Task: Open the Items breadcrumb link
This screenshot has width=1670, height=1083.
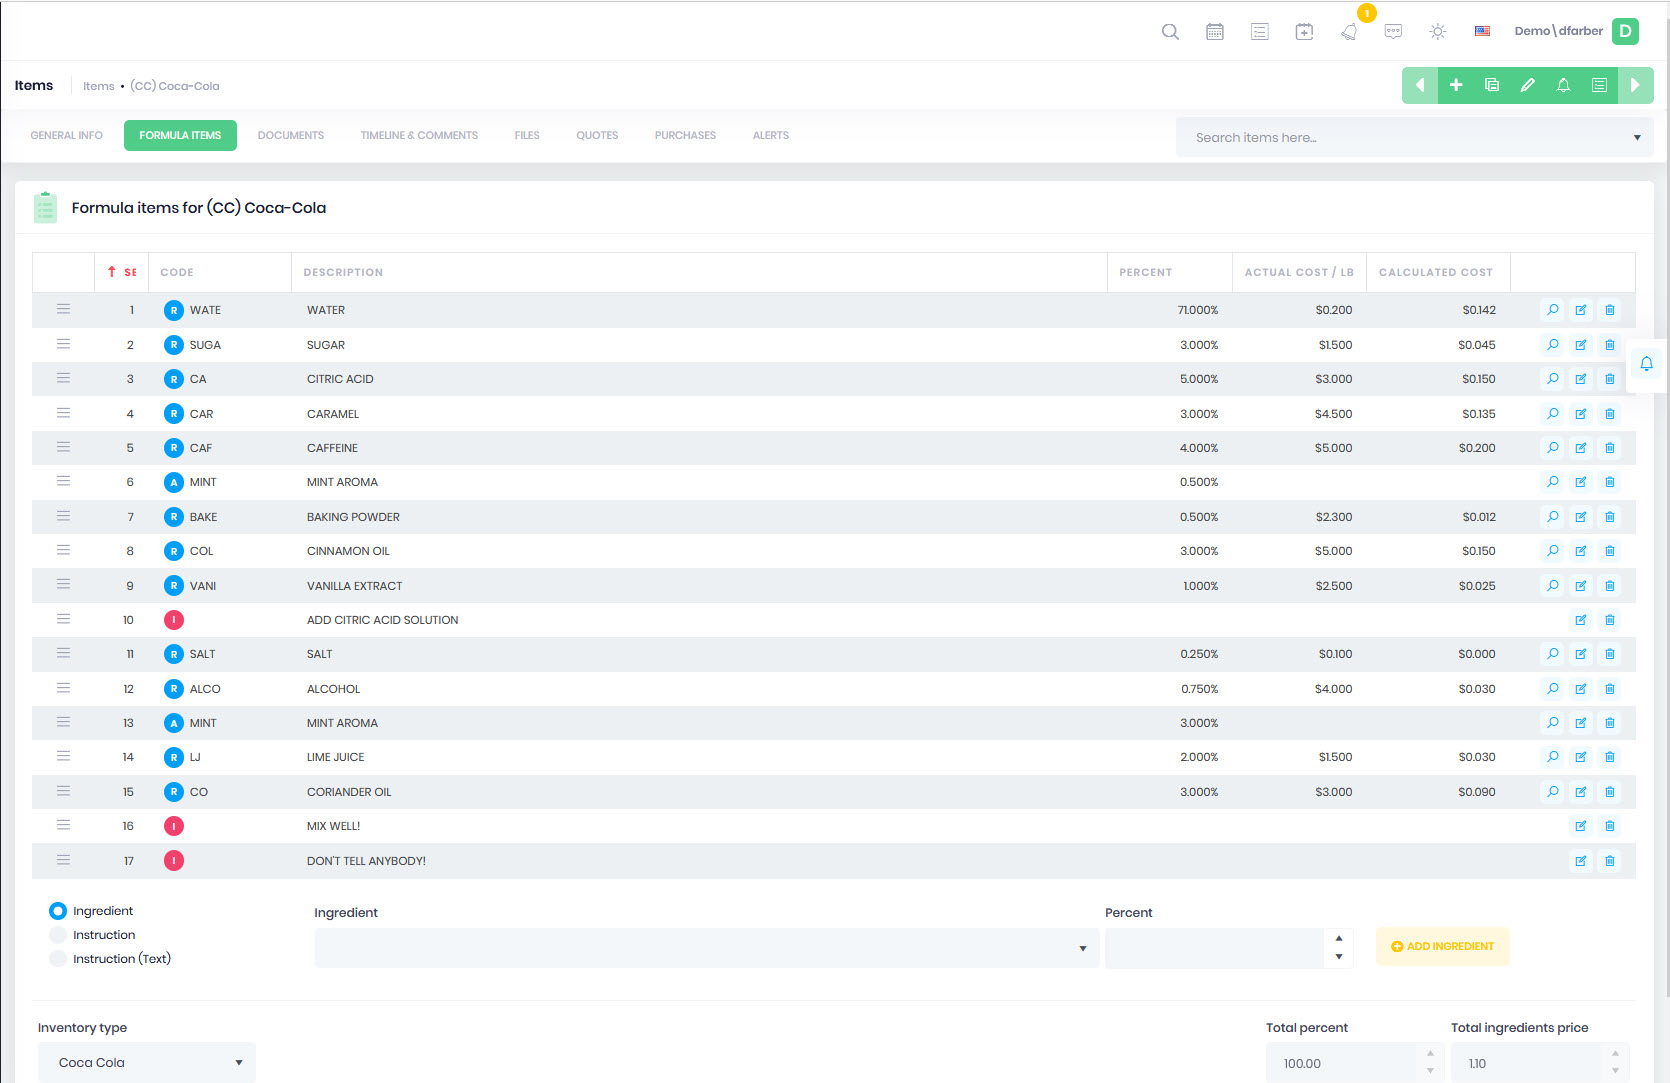Action: [98, 86]
